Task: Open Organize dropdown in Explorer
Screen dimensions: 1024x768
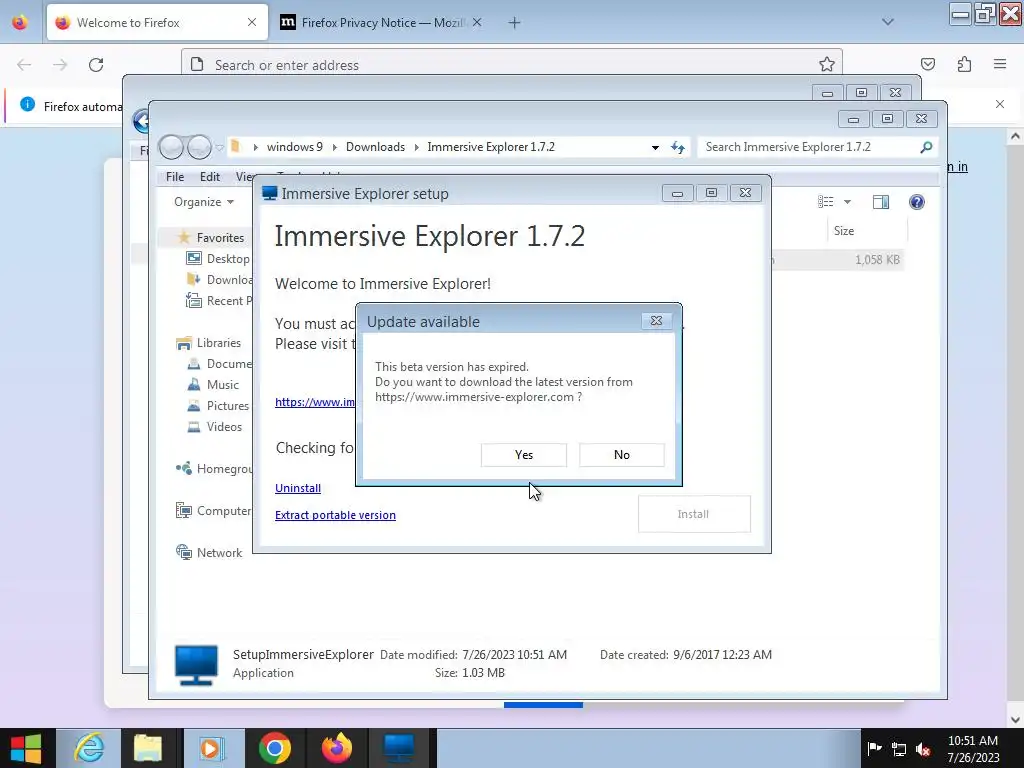Action: 203,202
